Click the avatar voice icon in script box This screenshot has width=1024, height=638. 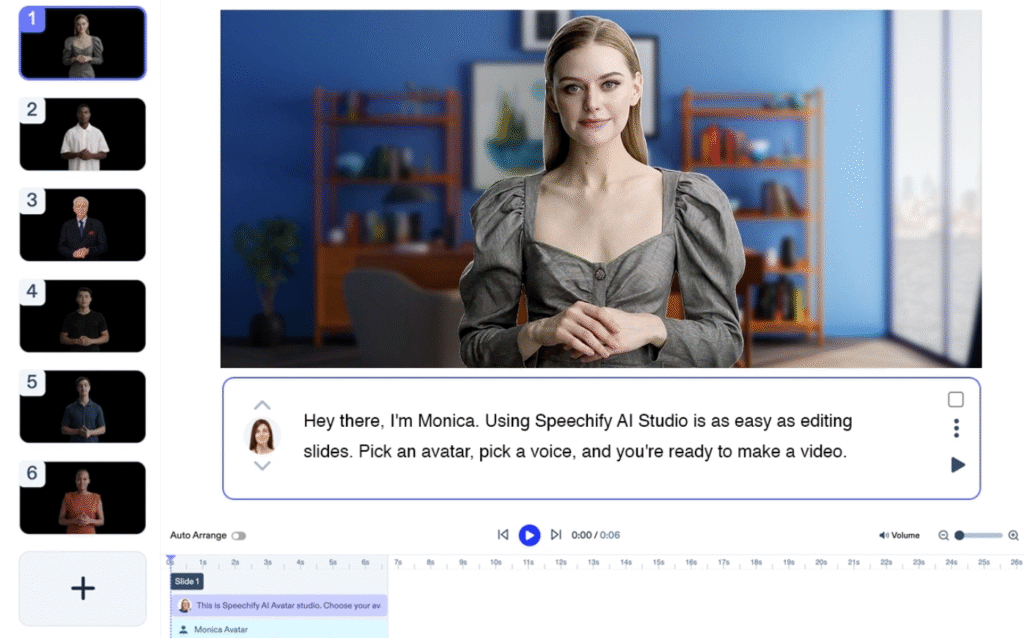click(262, 436)
